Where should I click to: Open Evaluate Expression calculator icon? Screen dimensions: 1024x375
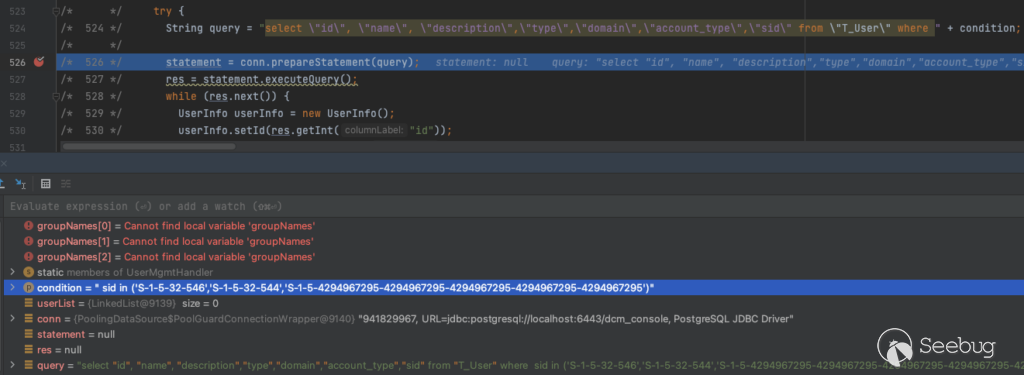click(46, 184)
